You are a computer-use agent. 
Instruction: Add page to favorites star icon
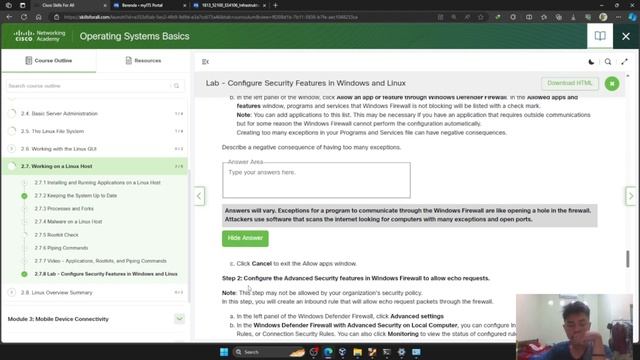pos(481,17)
